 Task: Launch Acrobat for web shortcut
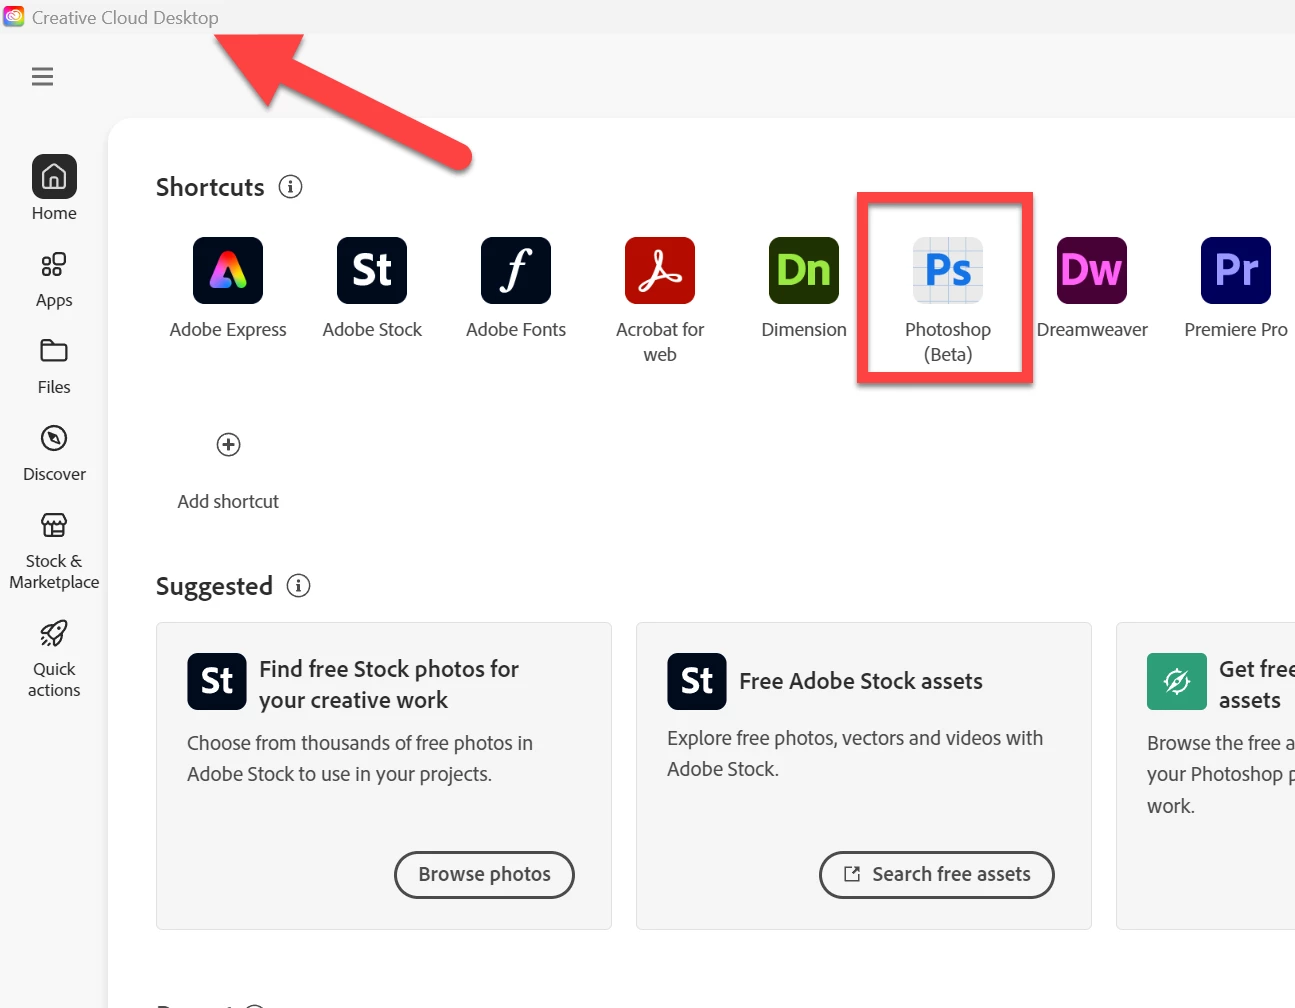point(660,300)
